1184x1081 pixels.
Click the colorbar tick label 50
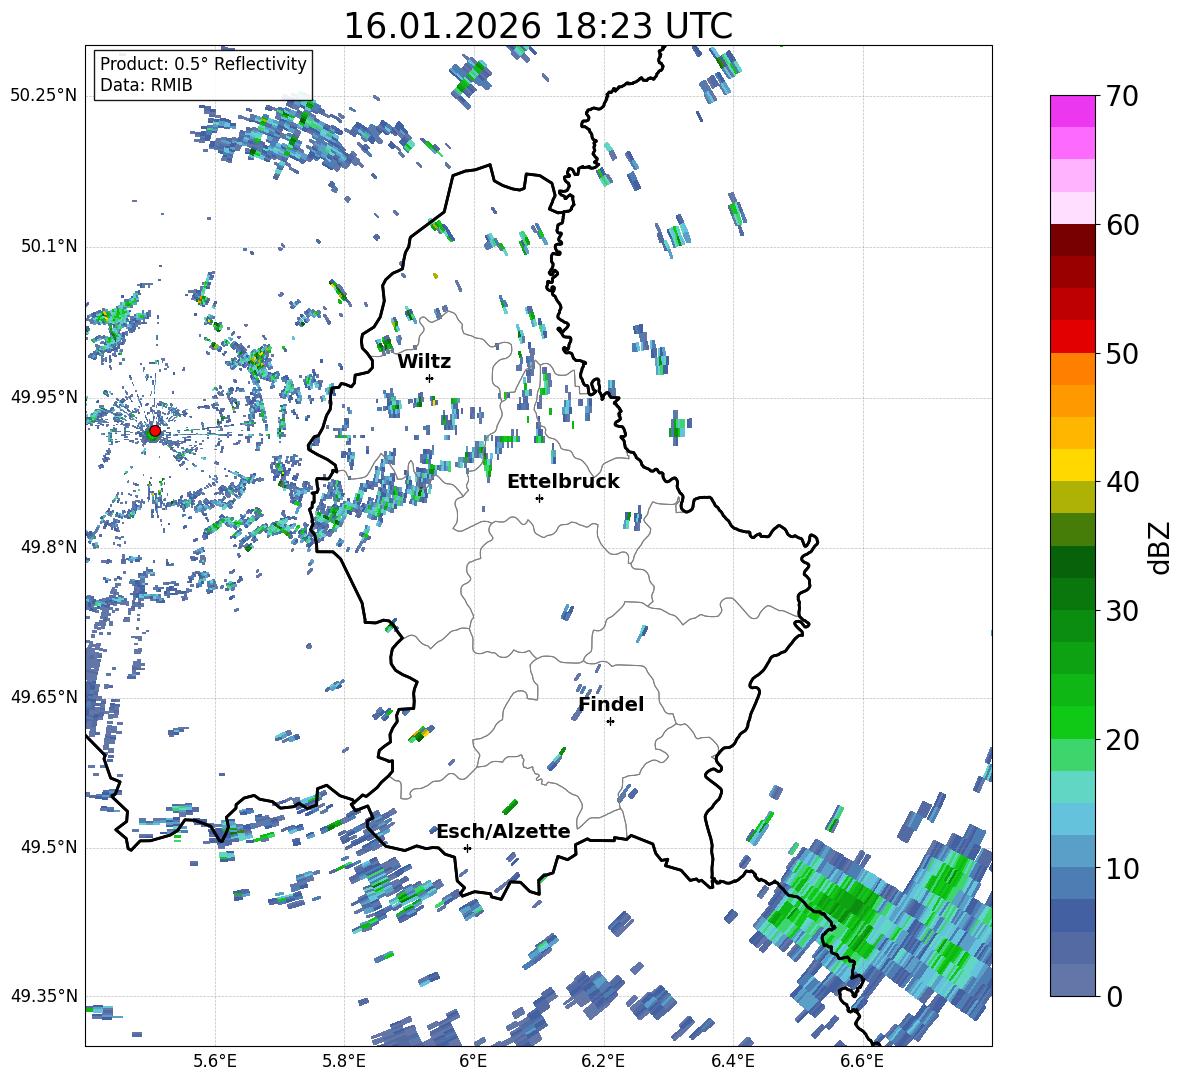tap(1122, 354)
